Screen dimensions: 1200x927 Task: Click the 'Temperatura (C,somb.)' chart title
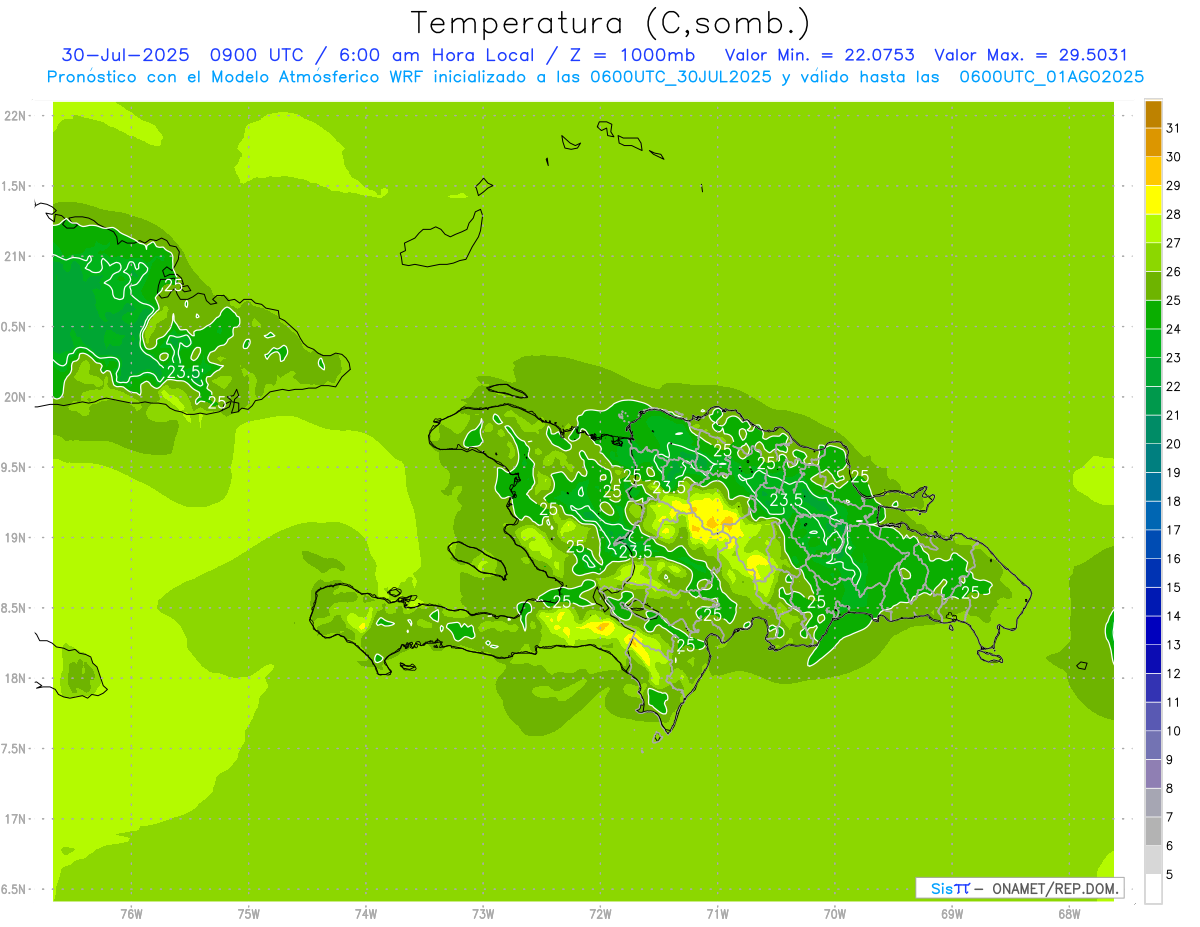tap(610, 23)
